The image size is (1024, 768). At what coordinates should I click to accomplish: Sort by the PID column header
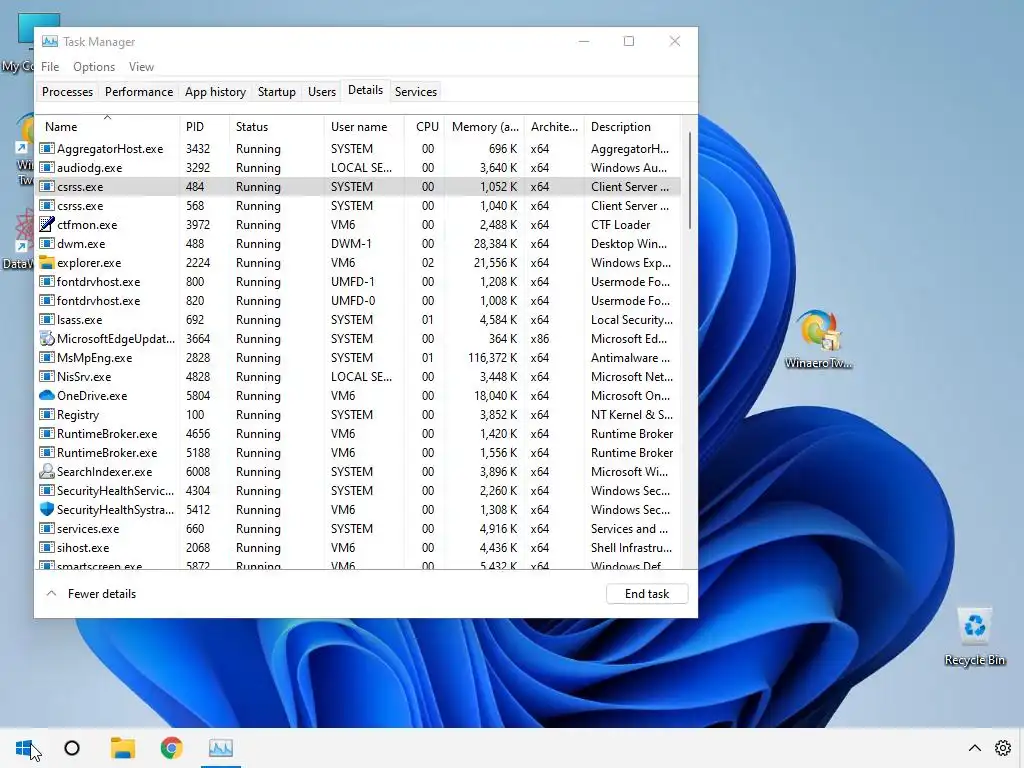[x=204, y=127]
